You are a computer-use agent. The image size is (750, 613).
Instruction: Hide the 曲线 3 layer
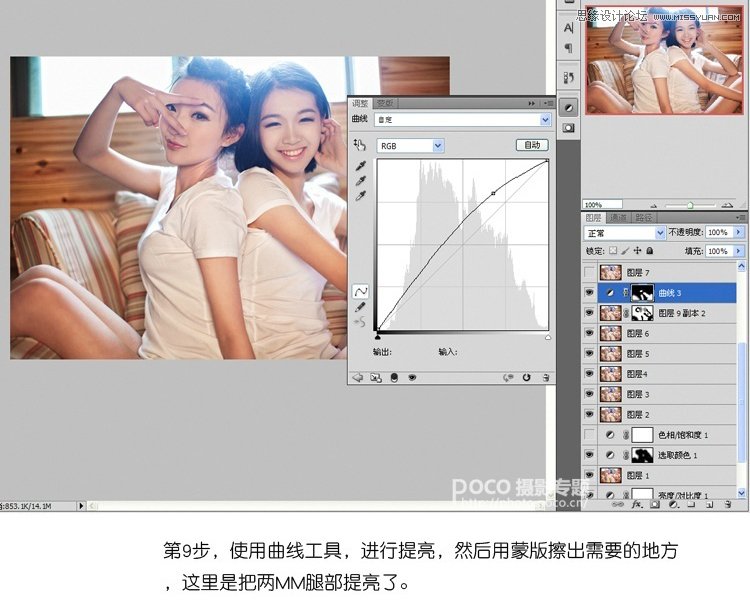point(590,293)
